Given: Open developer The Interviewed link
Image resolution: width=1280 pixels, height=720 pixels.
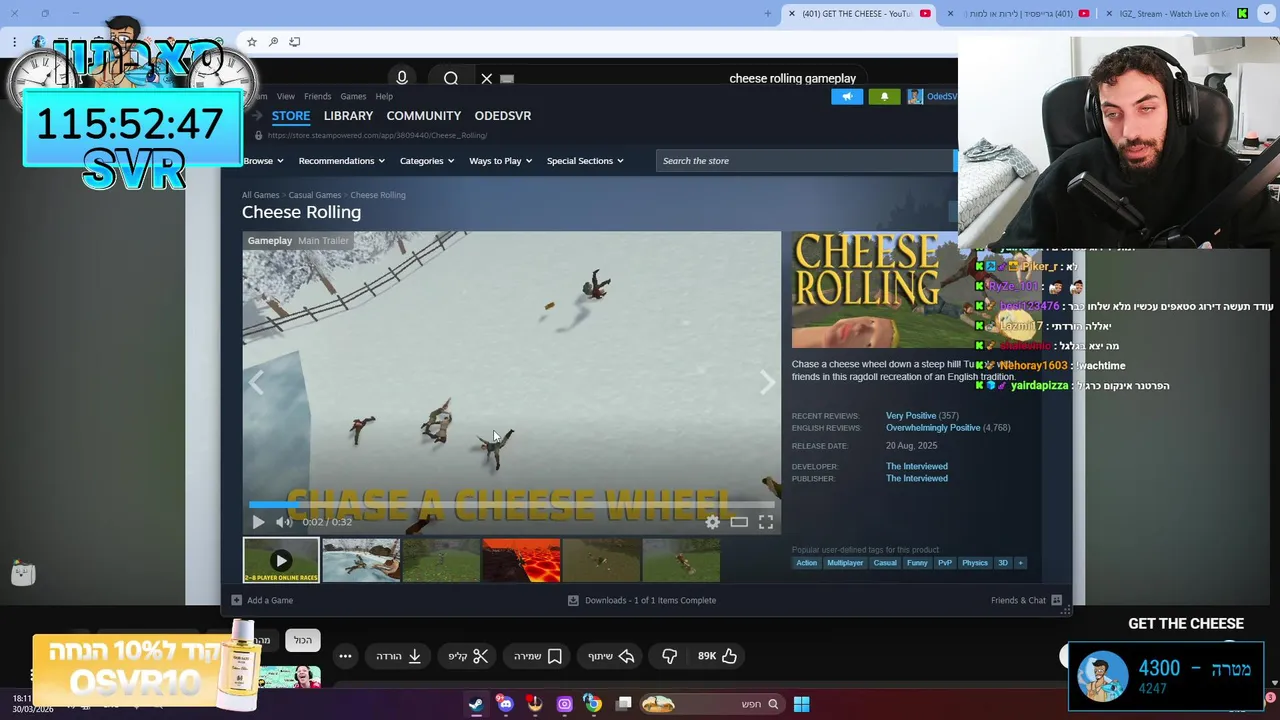Looking at the screenshot, I should tap(917, 467).
